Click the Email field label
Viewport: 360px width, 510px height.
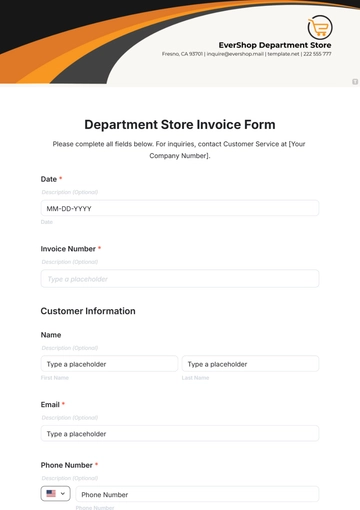tap(50, 404)
